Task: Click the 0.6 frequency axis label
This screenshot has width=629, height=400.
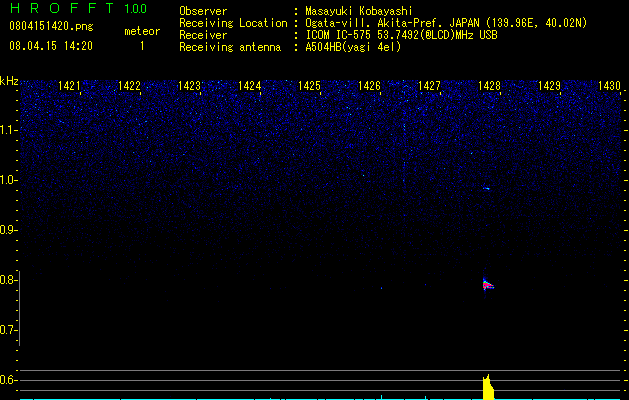Action: [8, 380]
